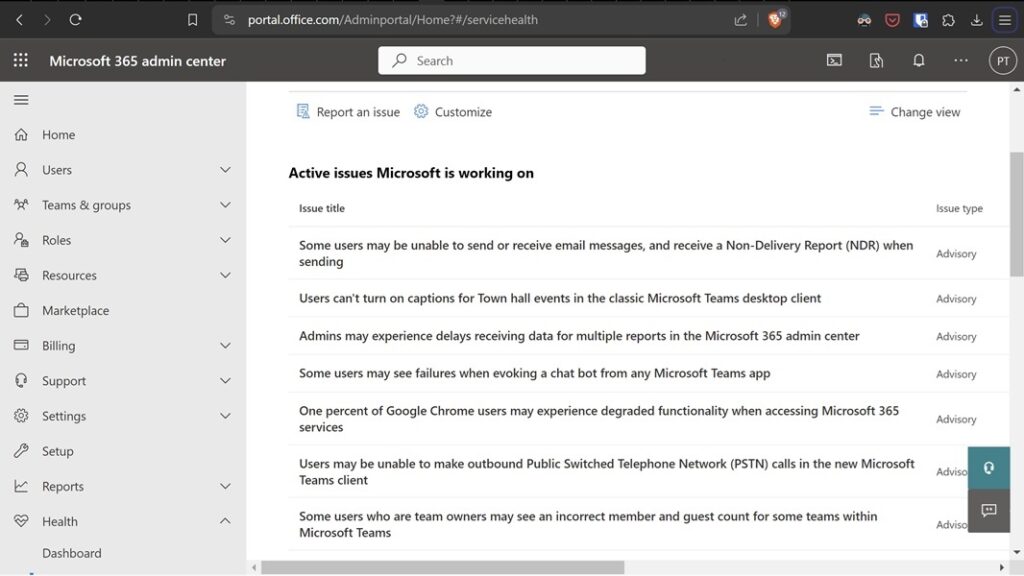Expand the Billing section

[225, 345]
